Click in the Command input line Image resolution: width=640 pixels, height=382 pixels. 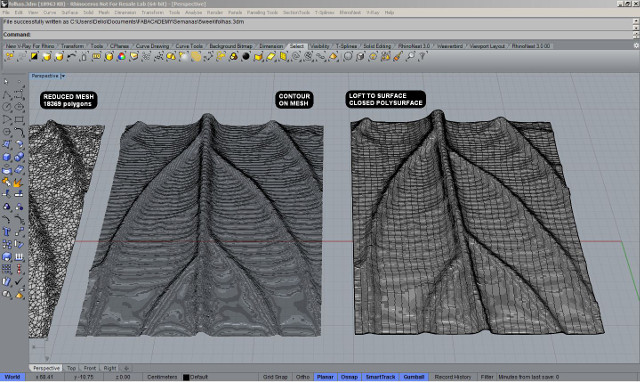click(317, 35)
